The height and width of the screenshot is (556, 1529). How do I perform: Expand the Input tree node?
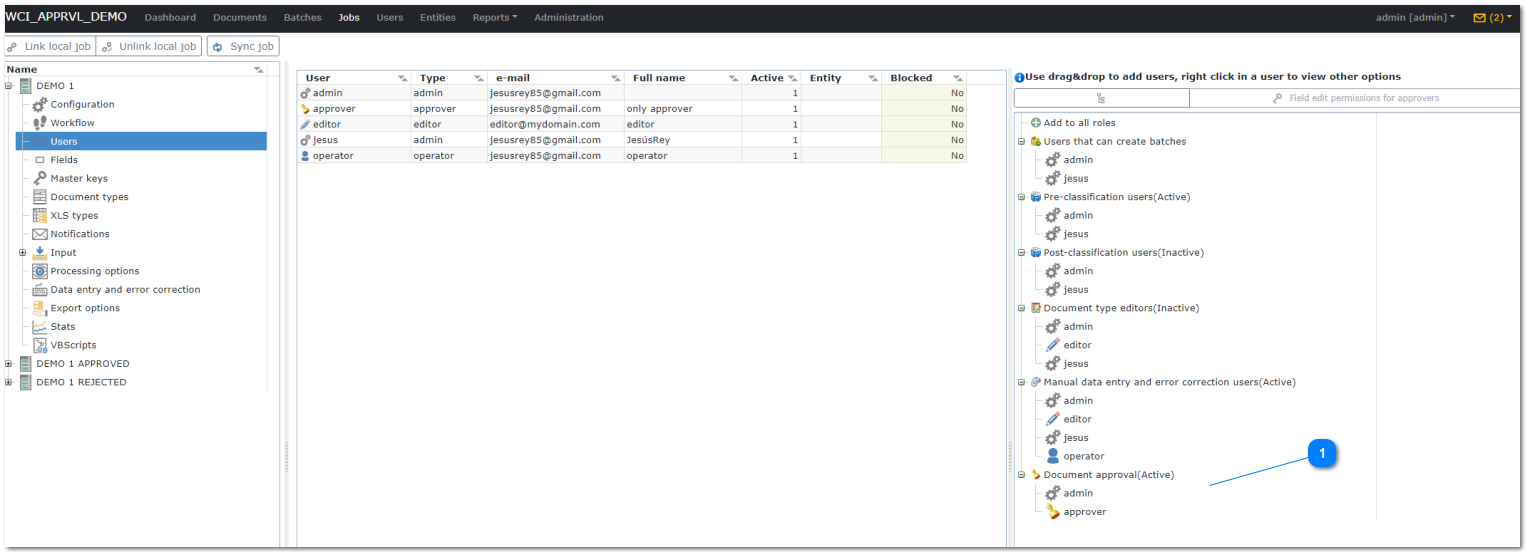coord(23,252)
